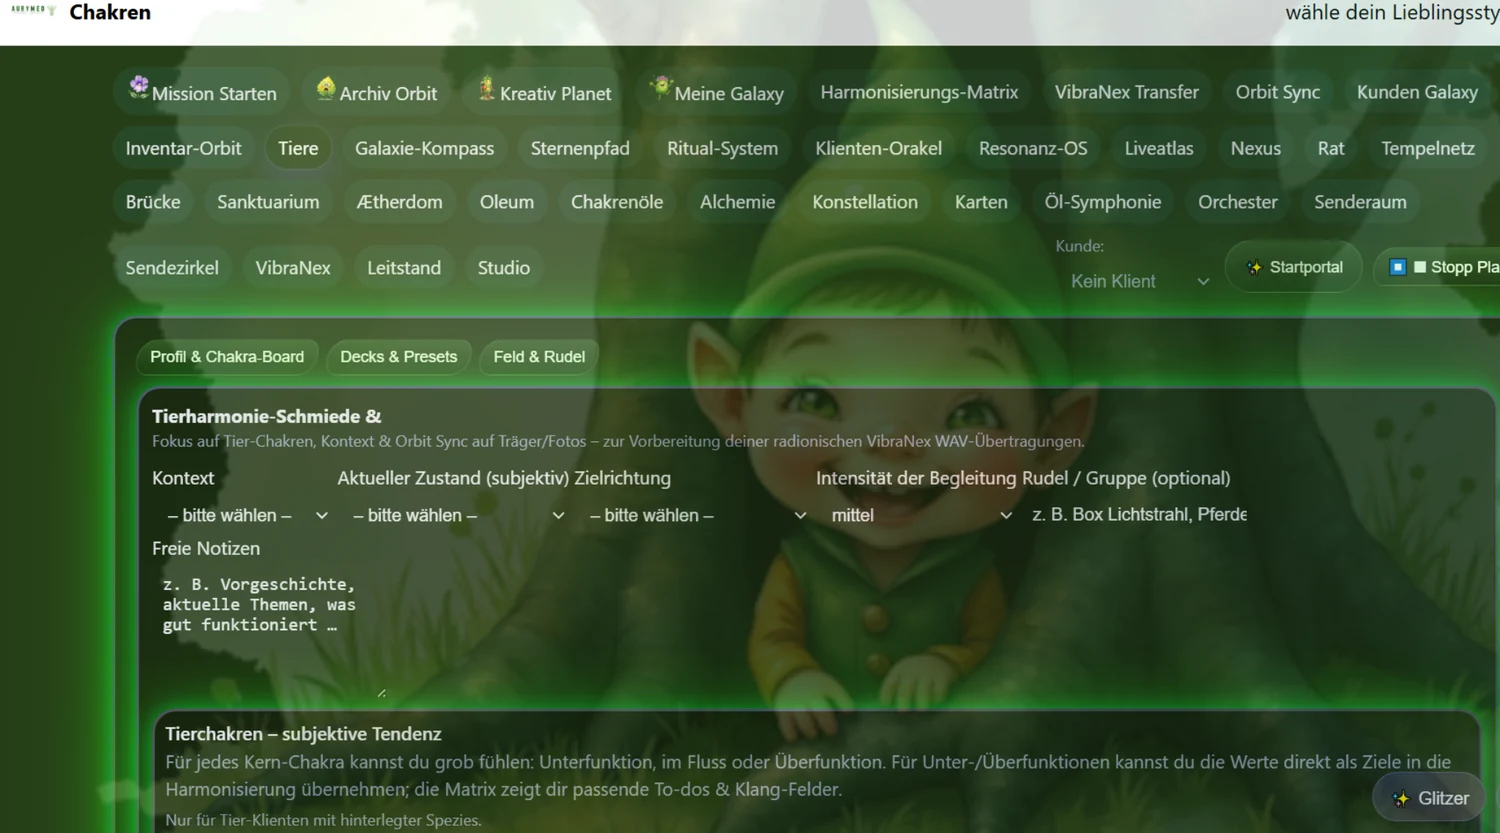Navigate to Resonanz-OS
The height and width of the screenshot is (833, 1500).
click(1033, 148)
